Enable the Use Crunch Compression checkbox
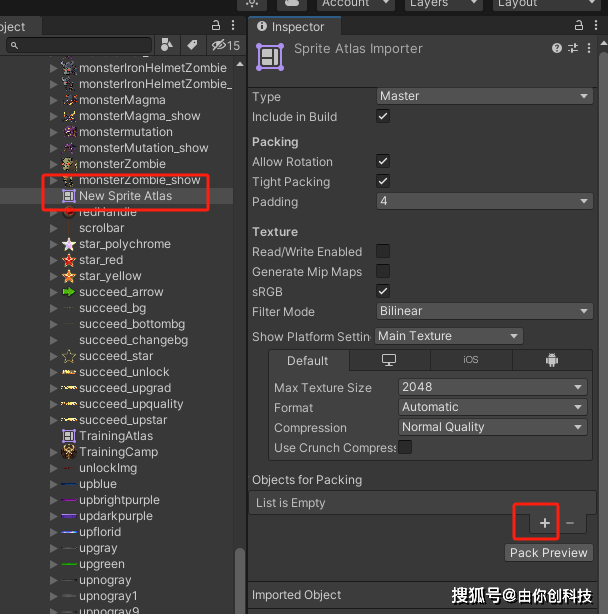The height and width of the screenshot is (614, 608). (x=405, y=447)
